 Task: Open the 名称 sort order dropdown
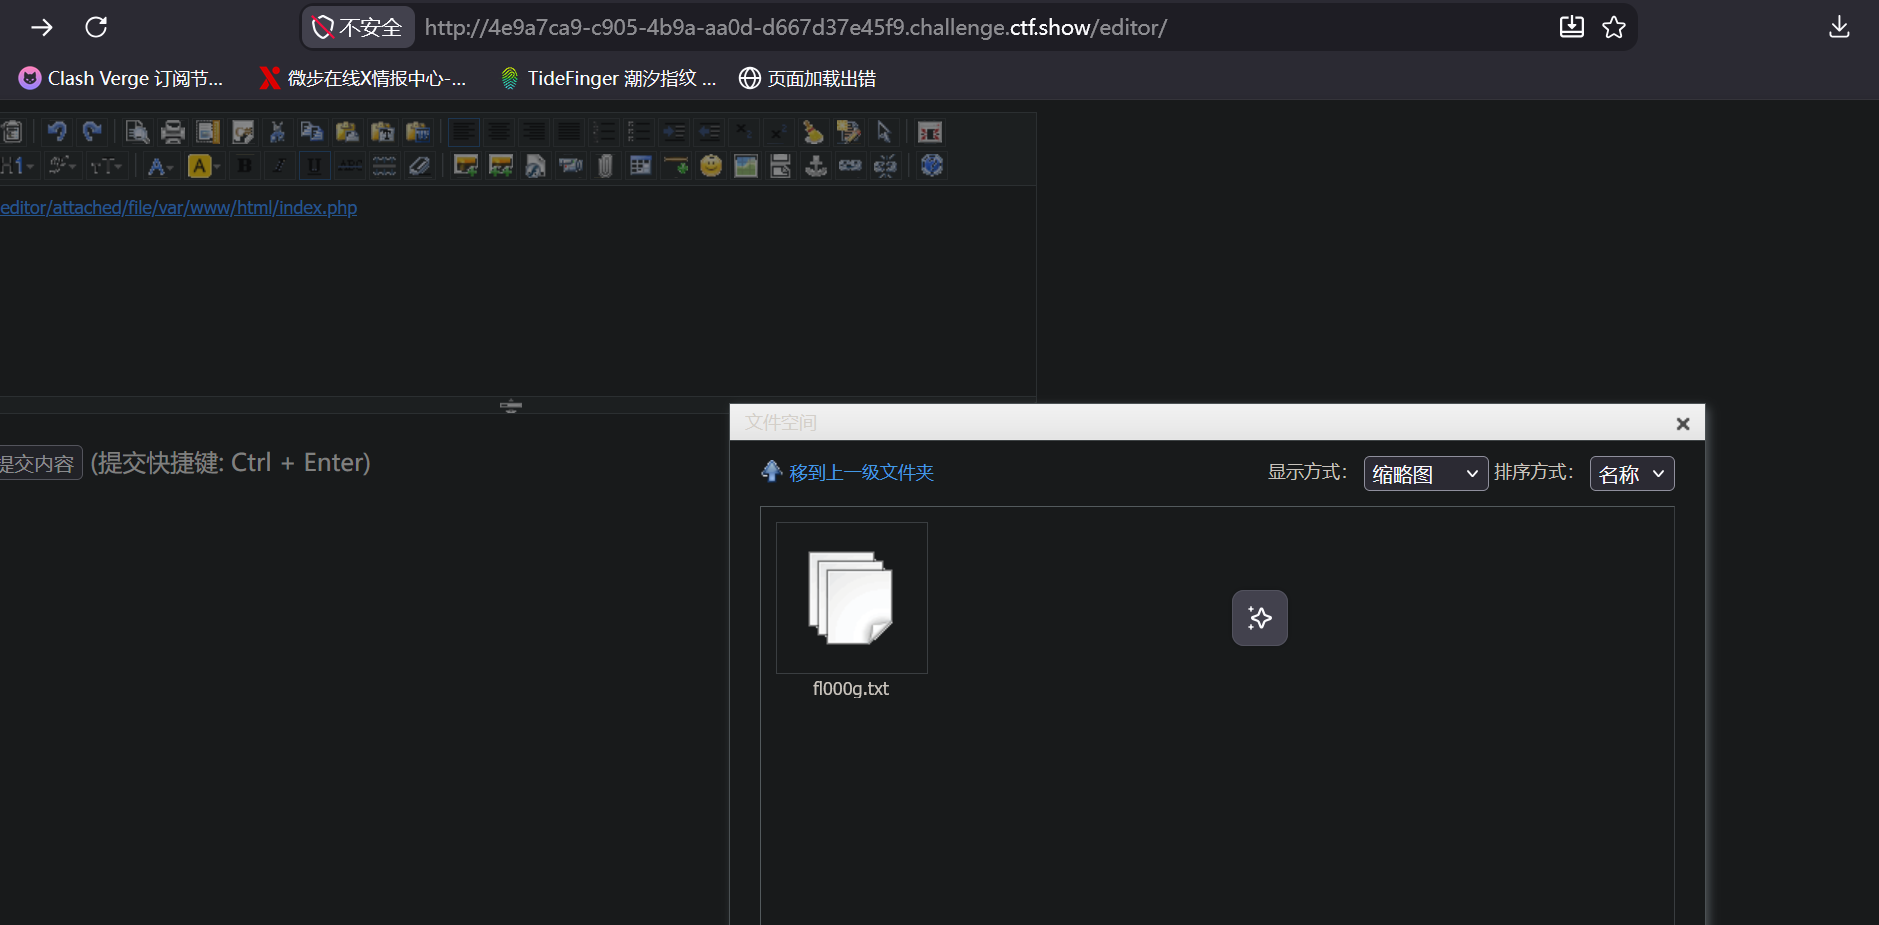click(1632, 474)
